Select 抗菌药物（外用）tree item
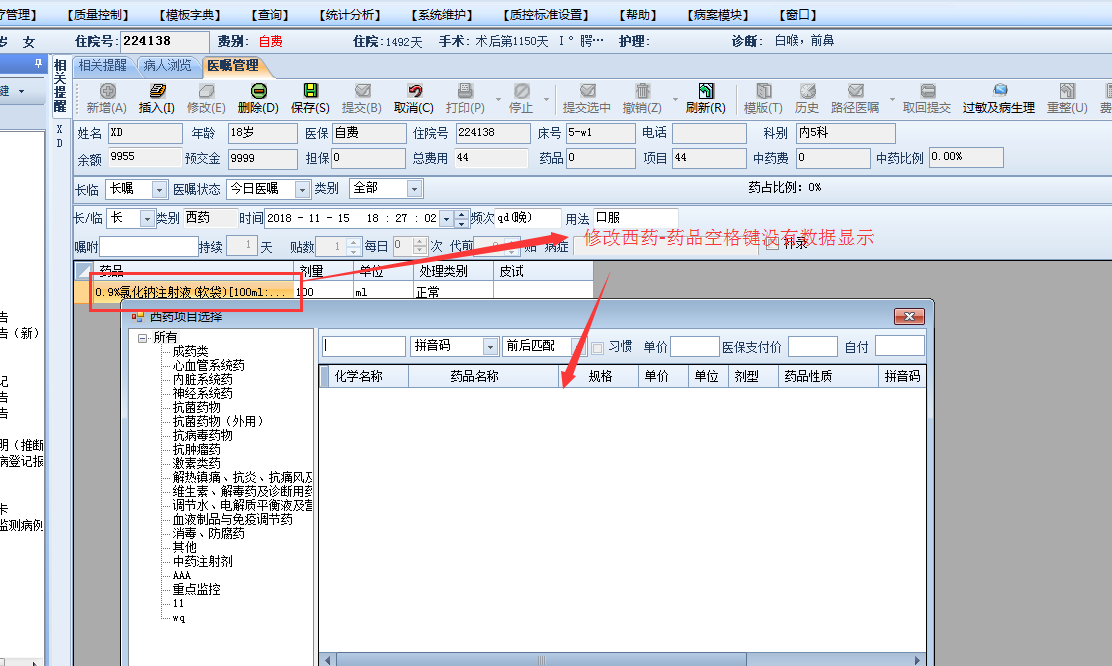Screen dimensions: 1112x666 coord(218,421)
